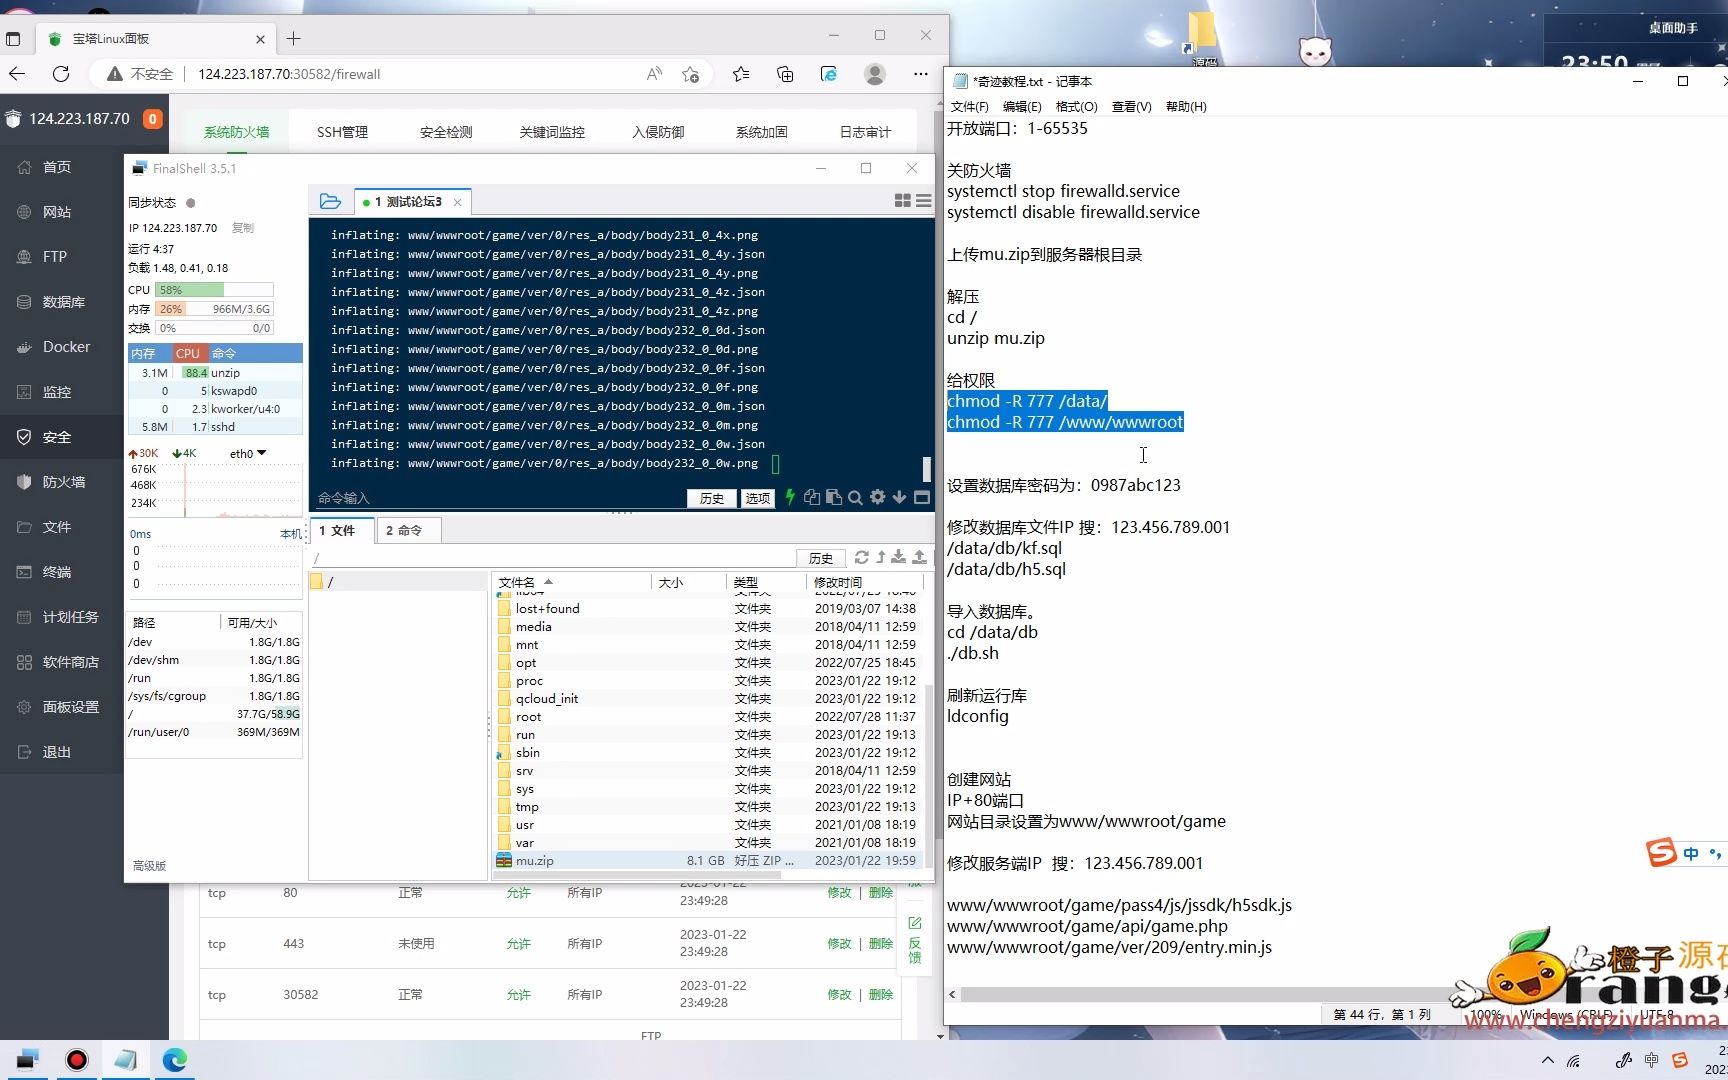Refresh the browser page
This screenshot has width=1728, height=1080.
click(x=61, y=74)
